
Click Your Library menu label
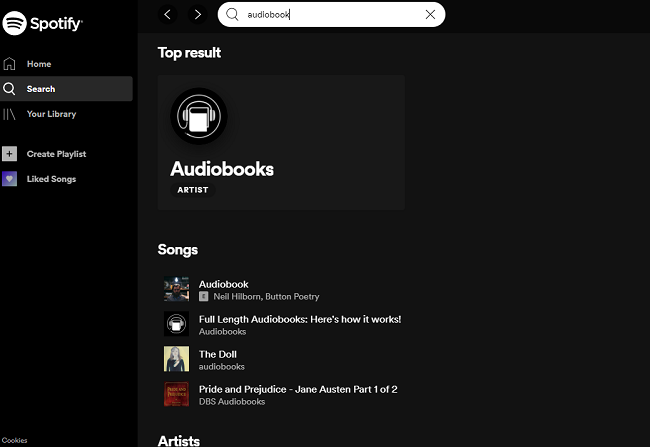(x=51, y=114)
